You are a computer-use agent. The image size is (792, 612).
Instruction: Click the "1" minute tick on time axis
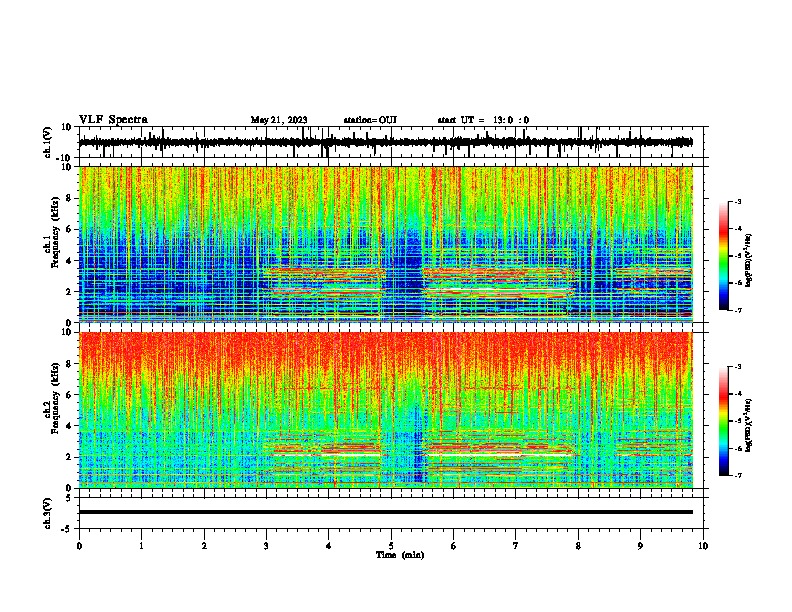tap(141, 546)
